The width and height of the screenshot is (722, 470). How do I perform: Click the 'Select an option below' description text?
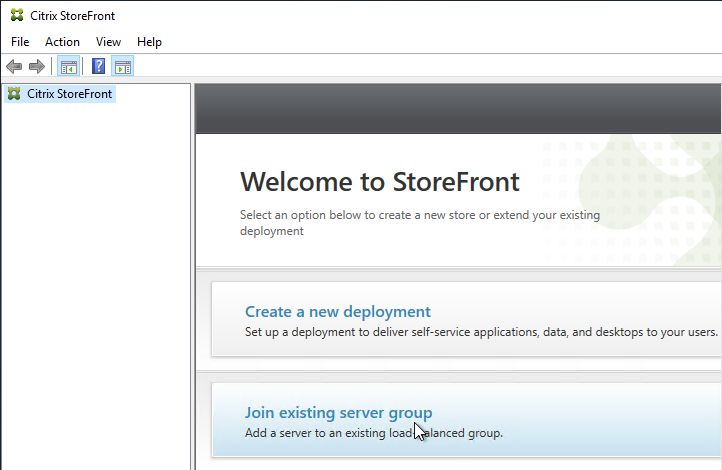pyautogui.click(x=420, y=223)
